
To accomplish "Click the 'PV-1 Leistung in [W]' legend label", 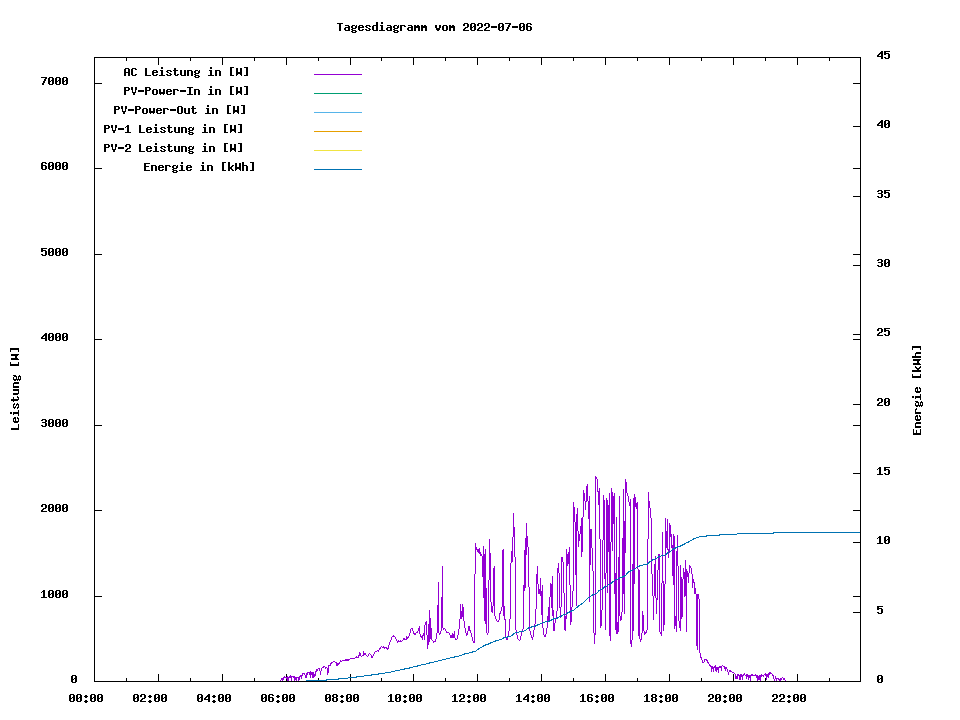I will 173,129.
